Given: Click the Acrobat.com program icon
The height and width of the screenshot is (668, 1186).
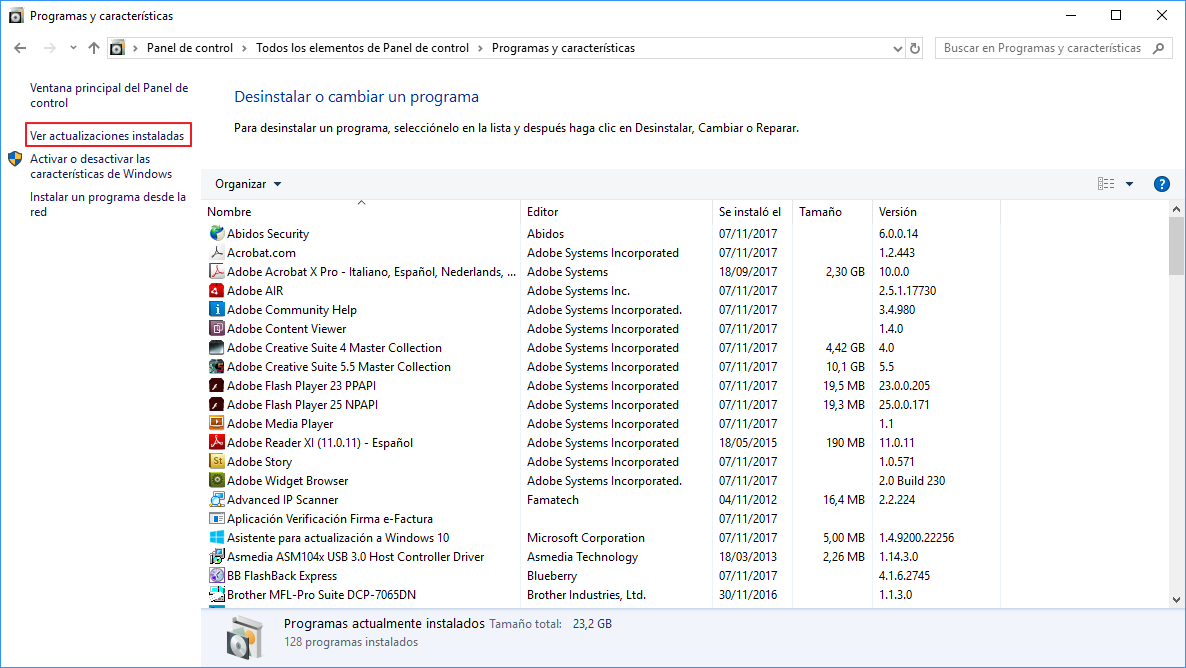Looking at the screenshot, I should (216, 252).
